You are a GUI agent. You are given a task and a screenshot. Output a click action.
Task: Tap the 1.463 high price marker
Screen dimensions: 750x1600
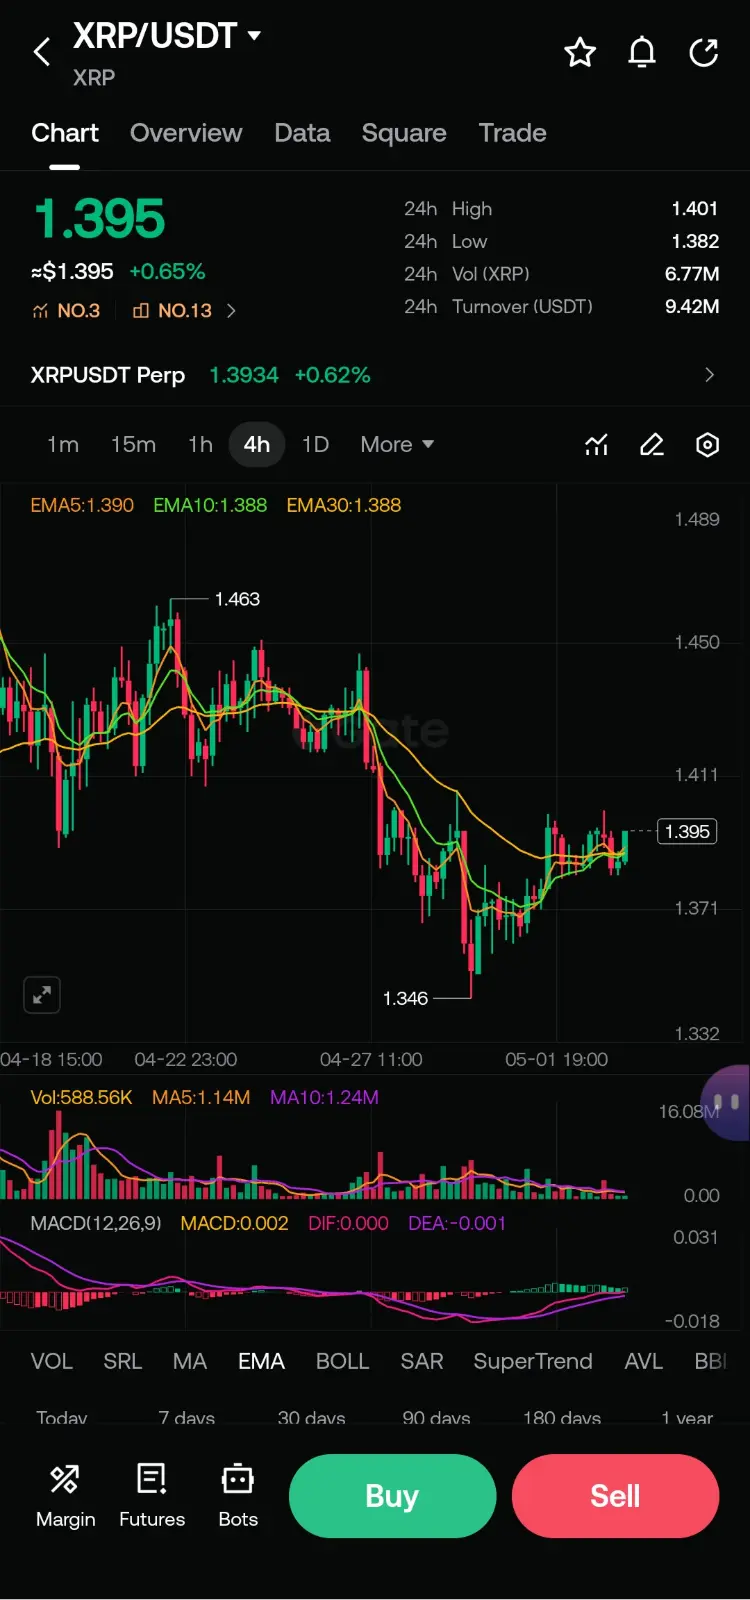237,599
